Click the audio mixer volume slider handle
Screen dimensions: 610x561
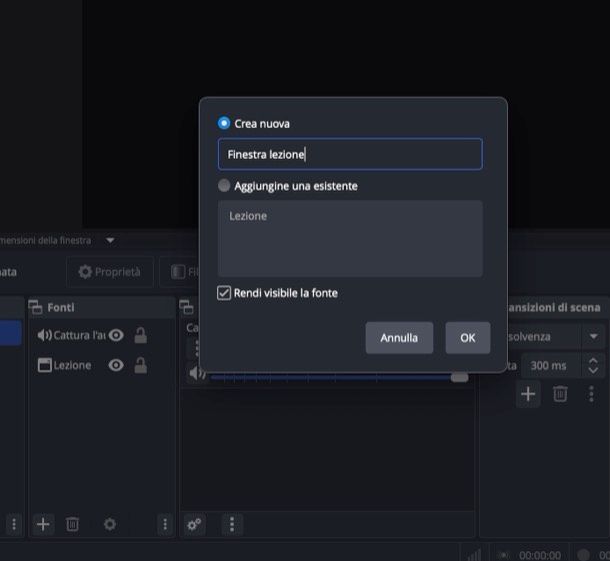pos(459,376)
